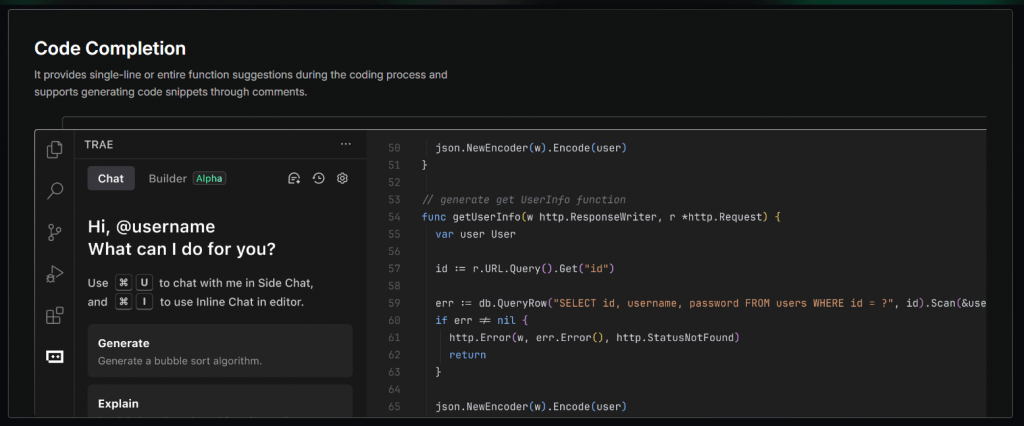Click line number 65 in gutter

394,407
